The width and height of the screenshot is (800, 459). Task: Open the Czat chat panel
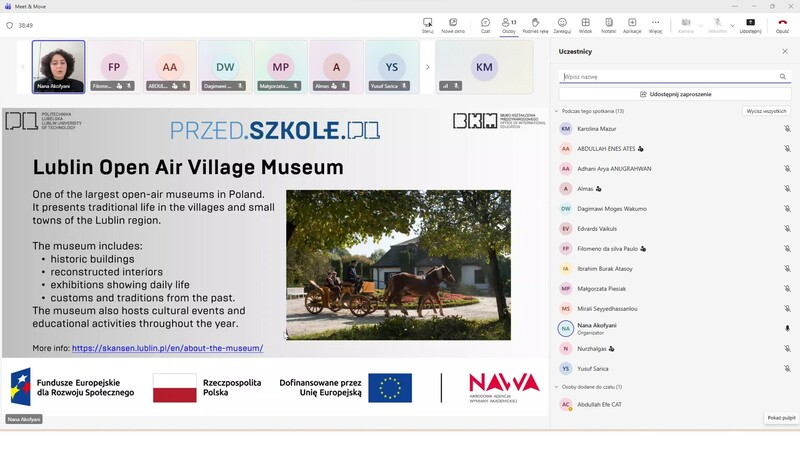click(x=485, y=24)
